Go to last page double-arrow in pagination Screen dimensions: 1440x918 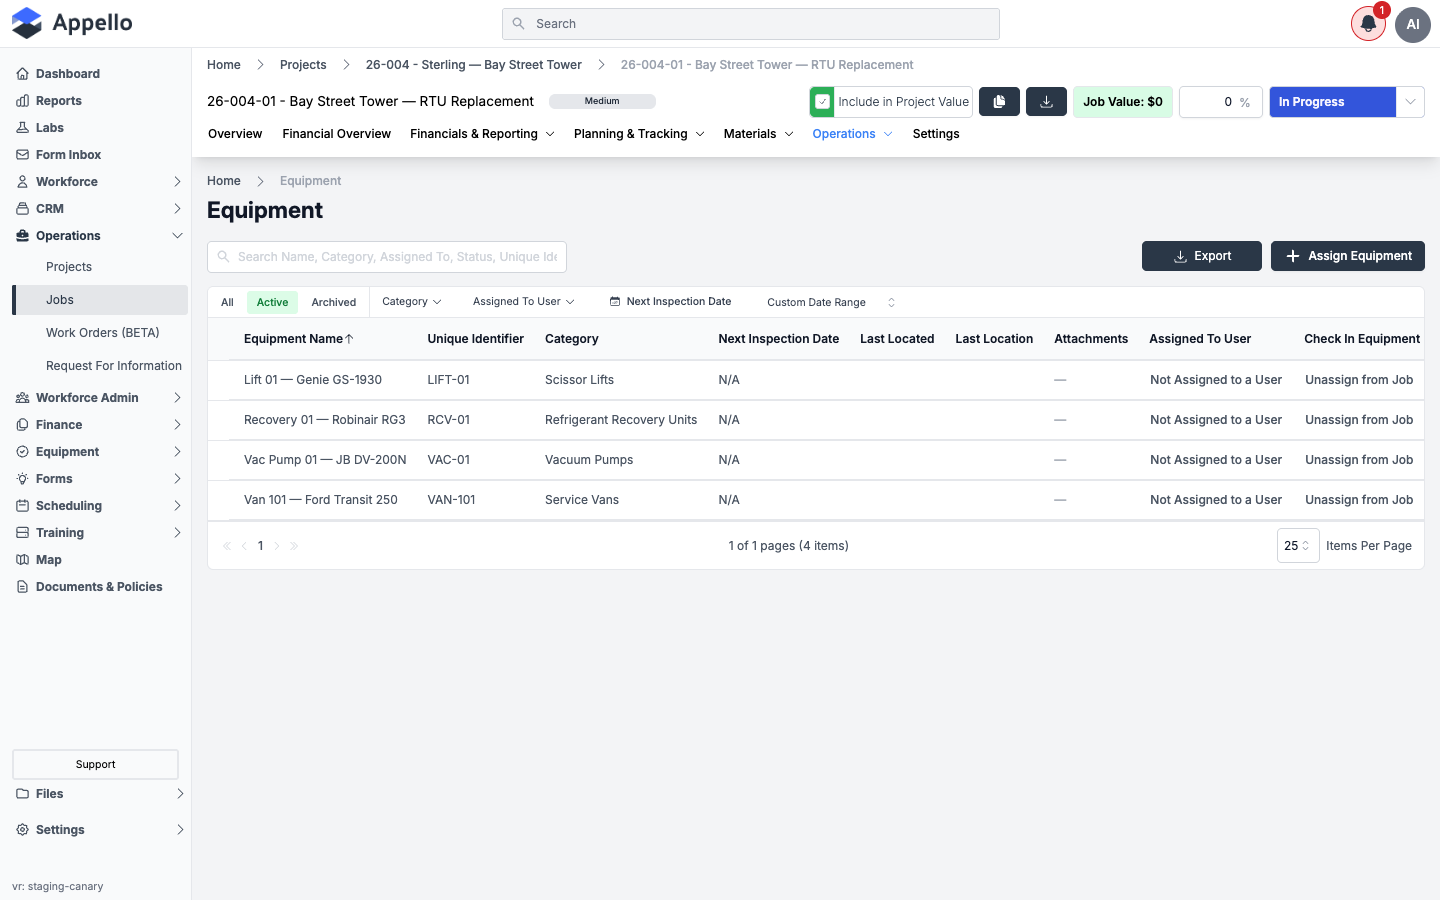click(294, 546)
